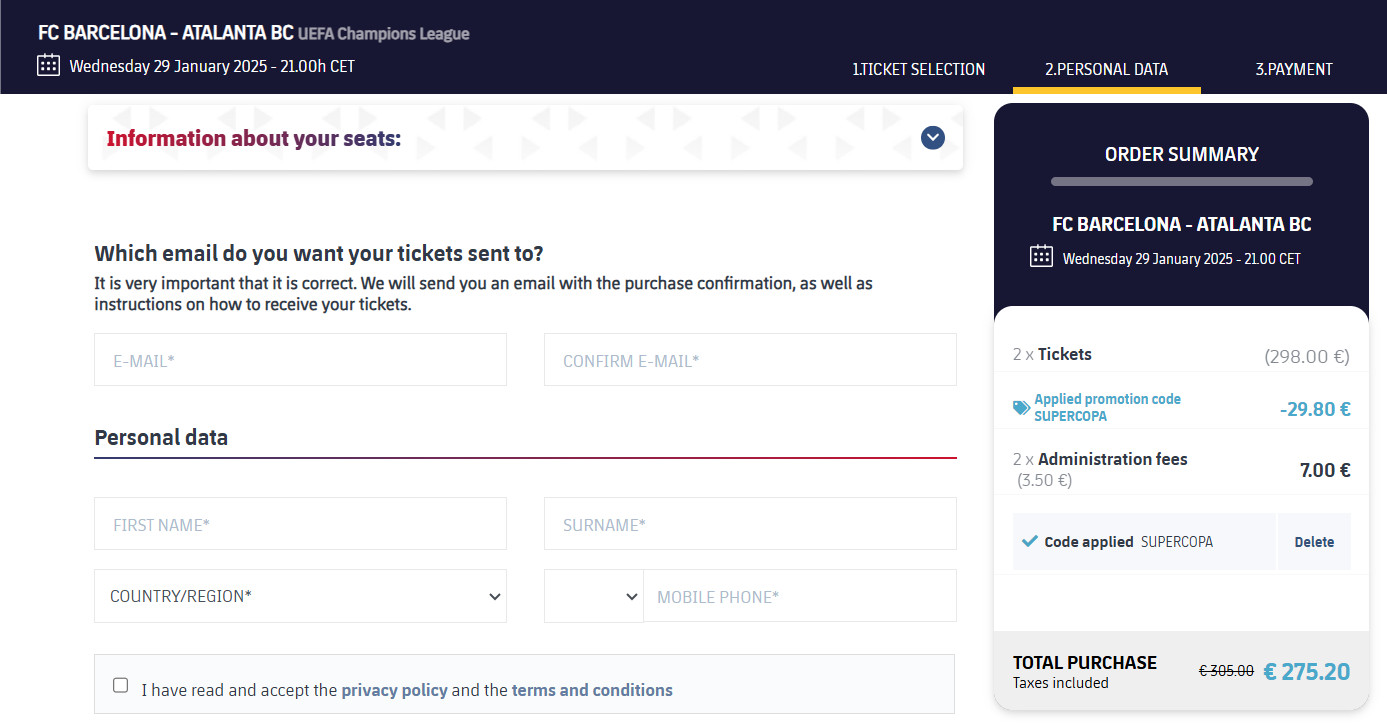Click the First Name field

pyautogui.click(x=300, y=524)
